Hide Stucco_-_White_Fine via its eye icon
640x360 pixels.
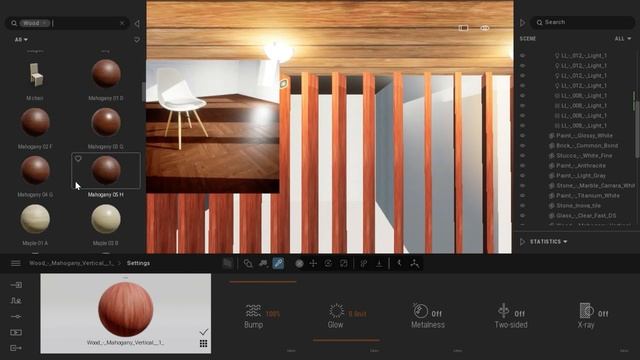click(x=523, y=156)
